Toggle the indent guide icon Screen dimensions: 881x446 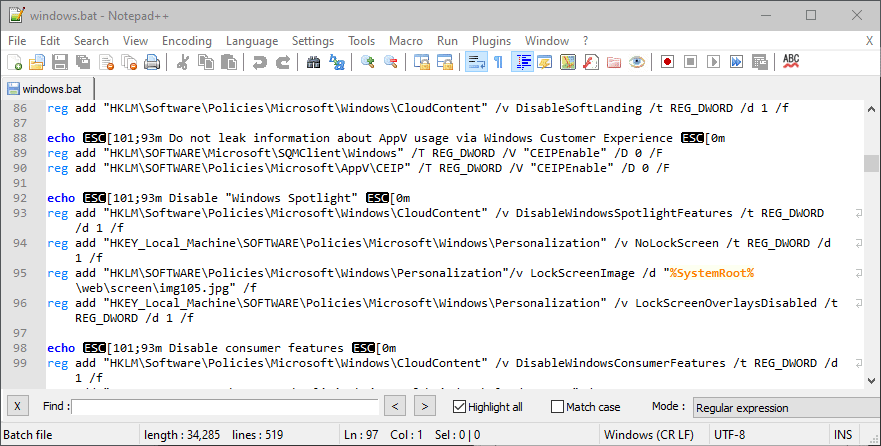tap(523, 62)
